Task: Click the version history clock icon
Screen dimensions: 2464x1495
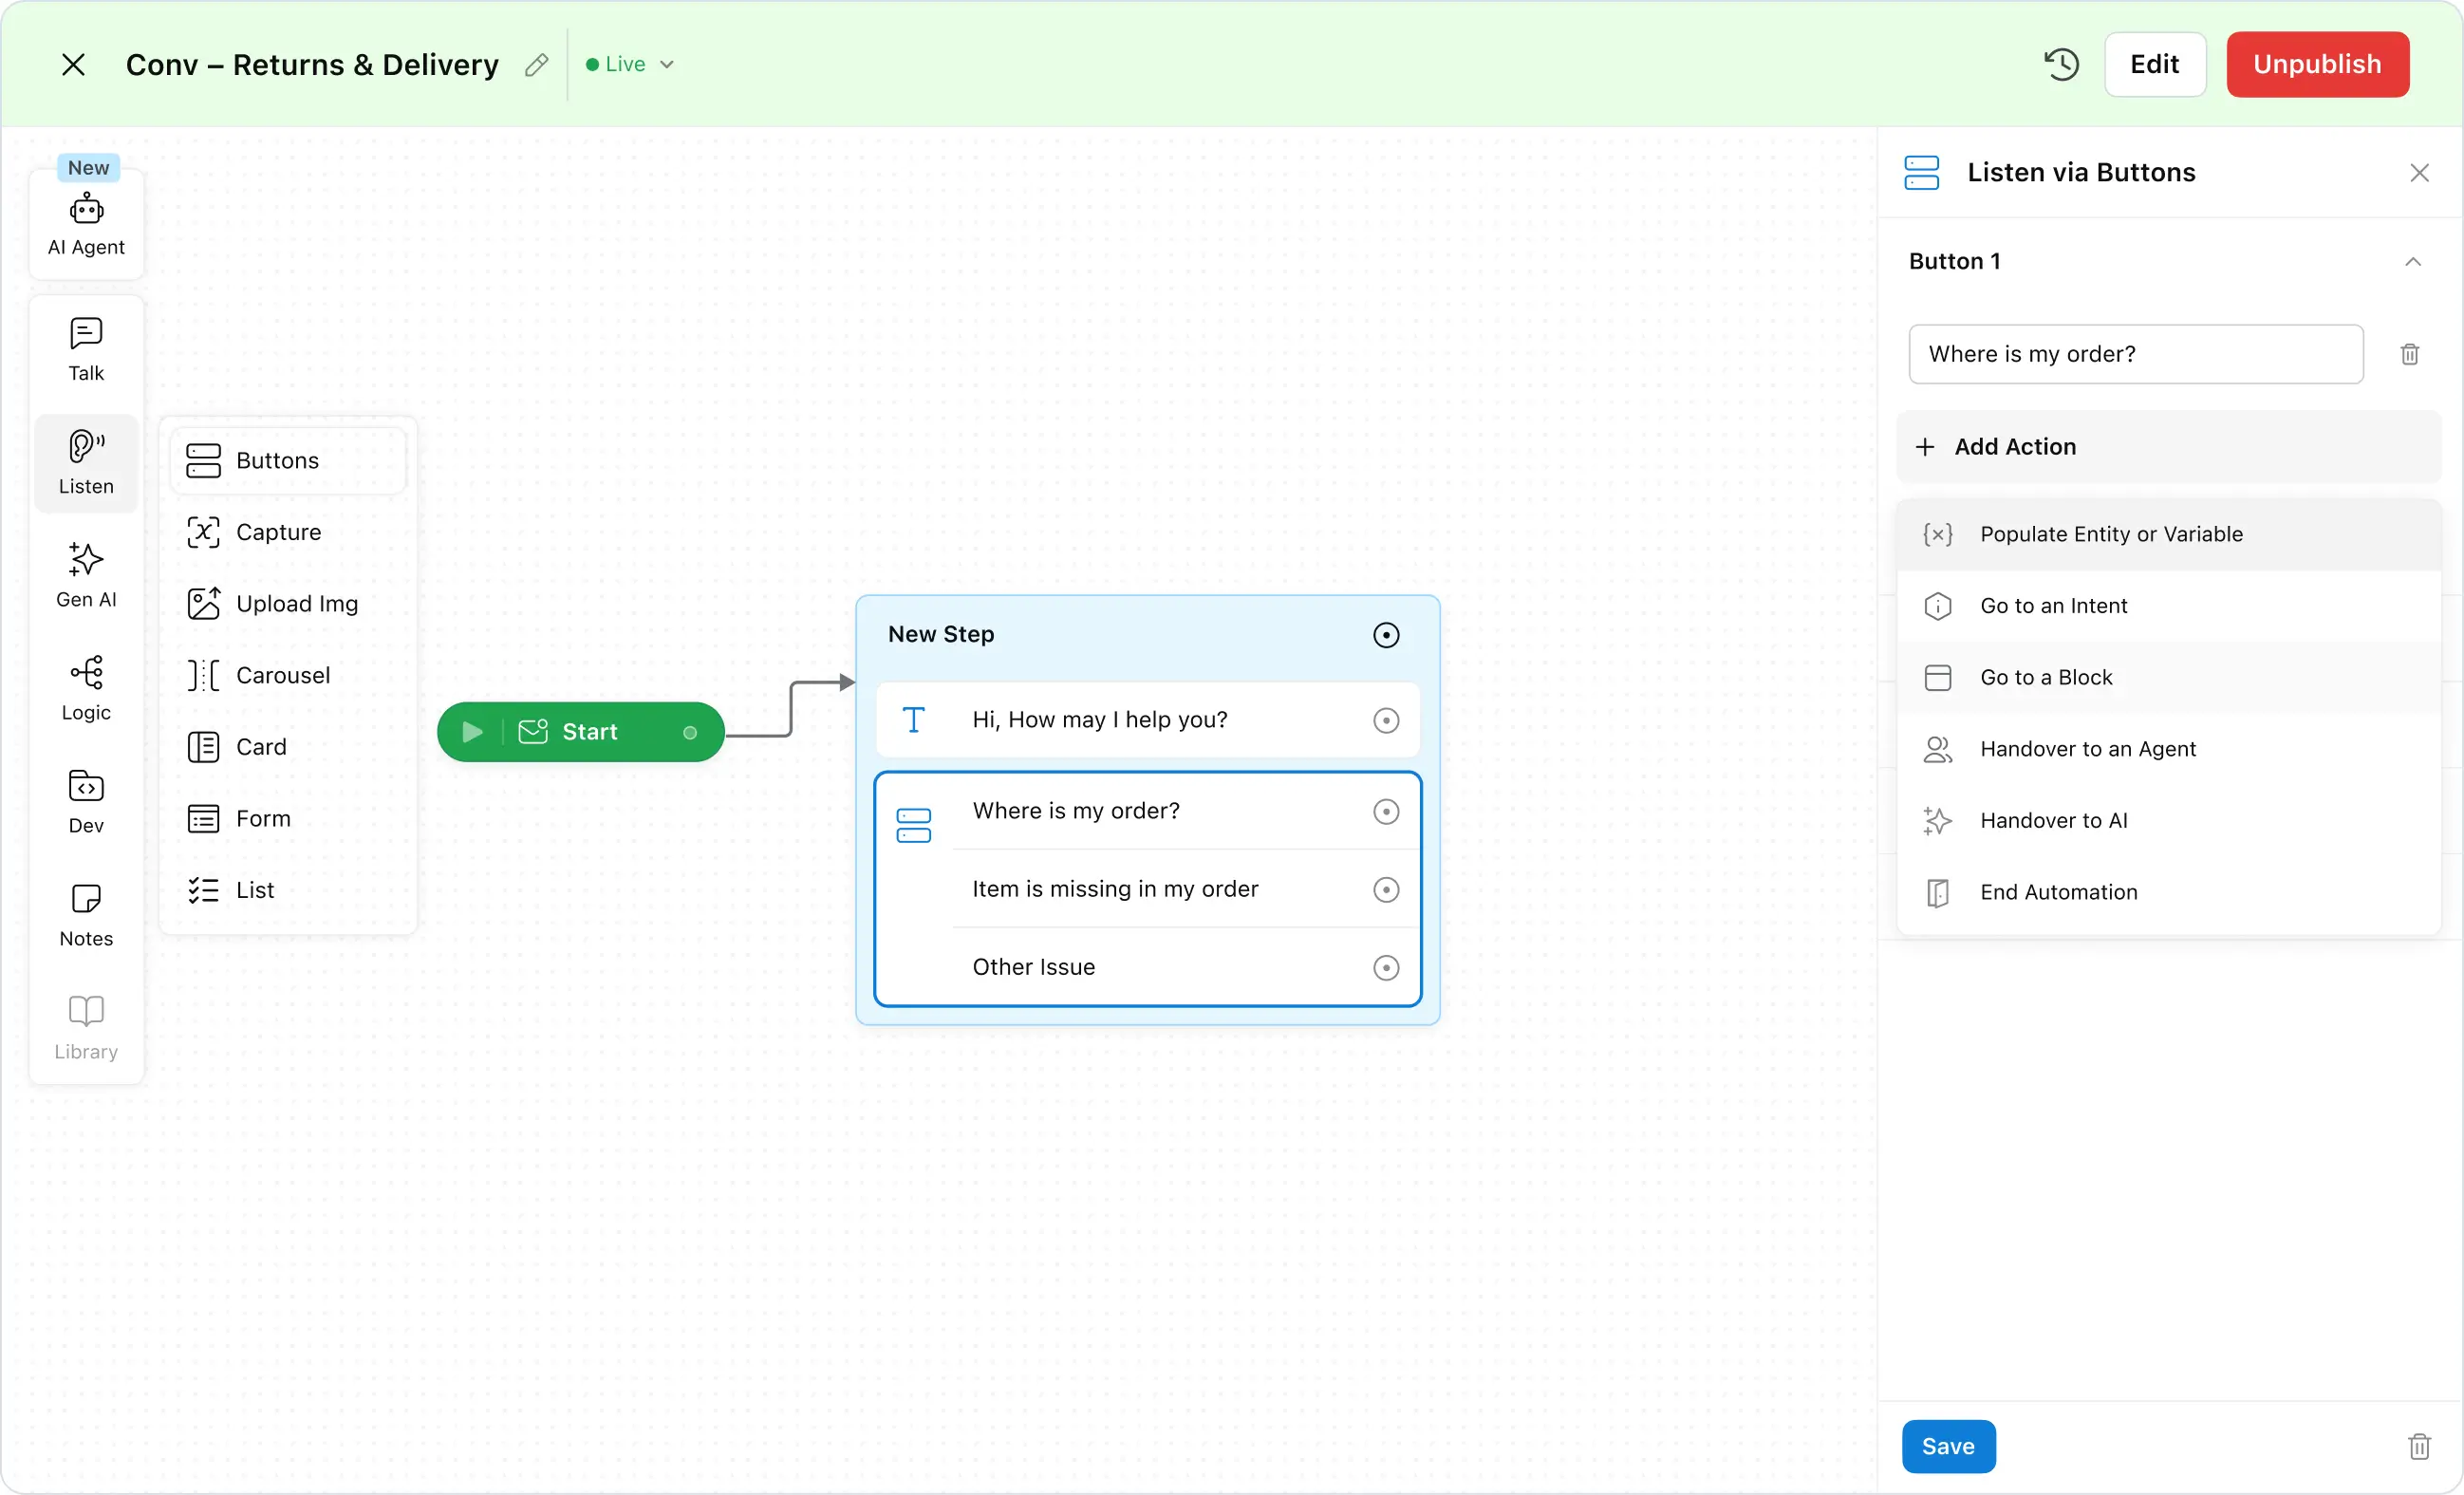Action: click(x=2061, y=64)
